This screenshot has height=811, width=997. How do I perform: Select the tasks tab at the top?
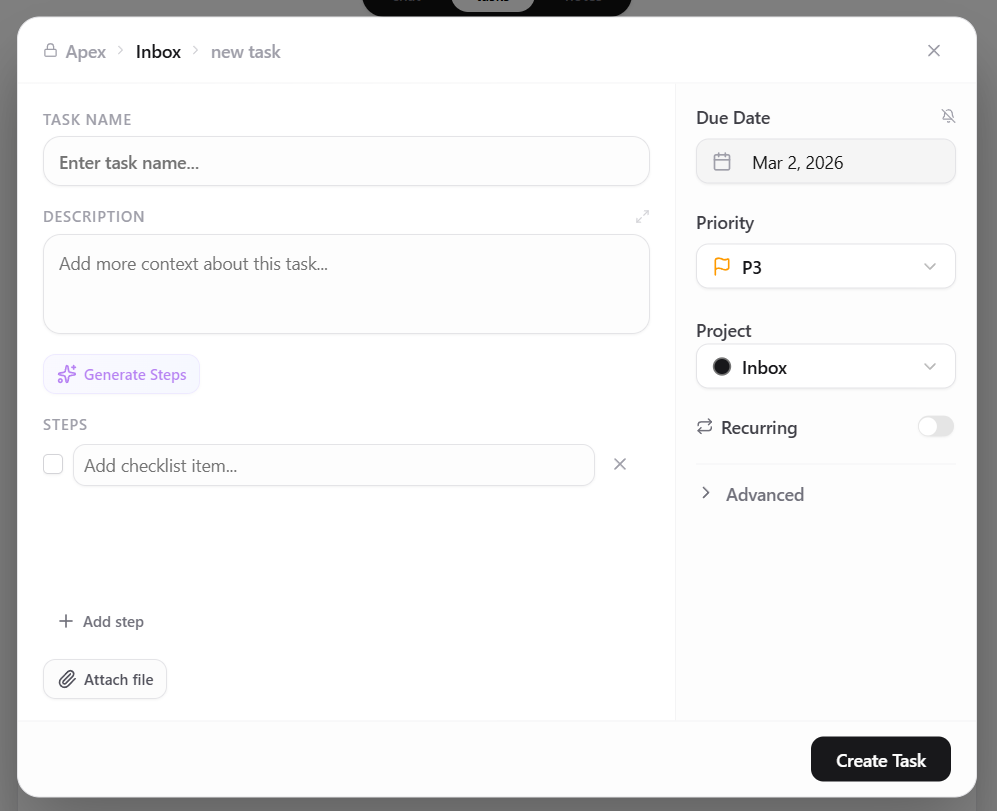(492, 5)
